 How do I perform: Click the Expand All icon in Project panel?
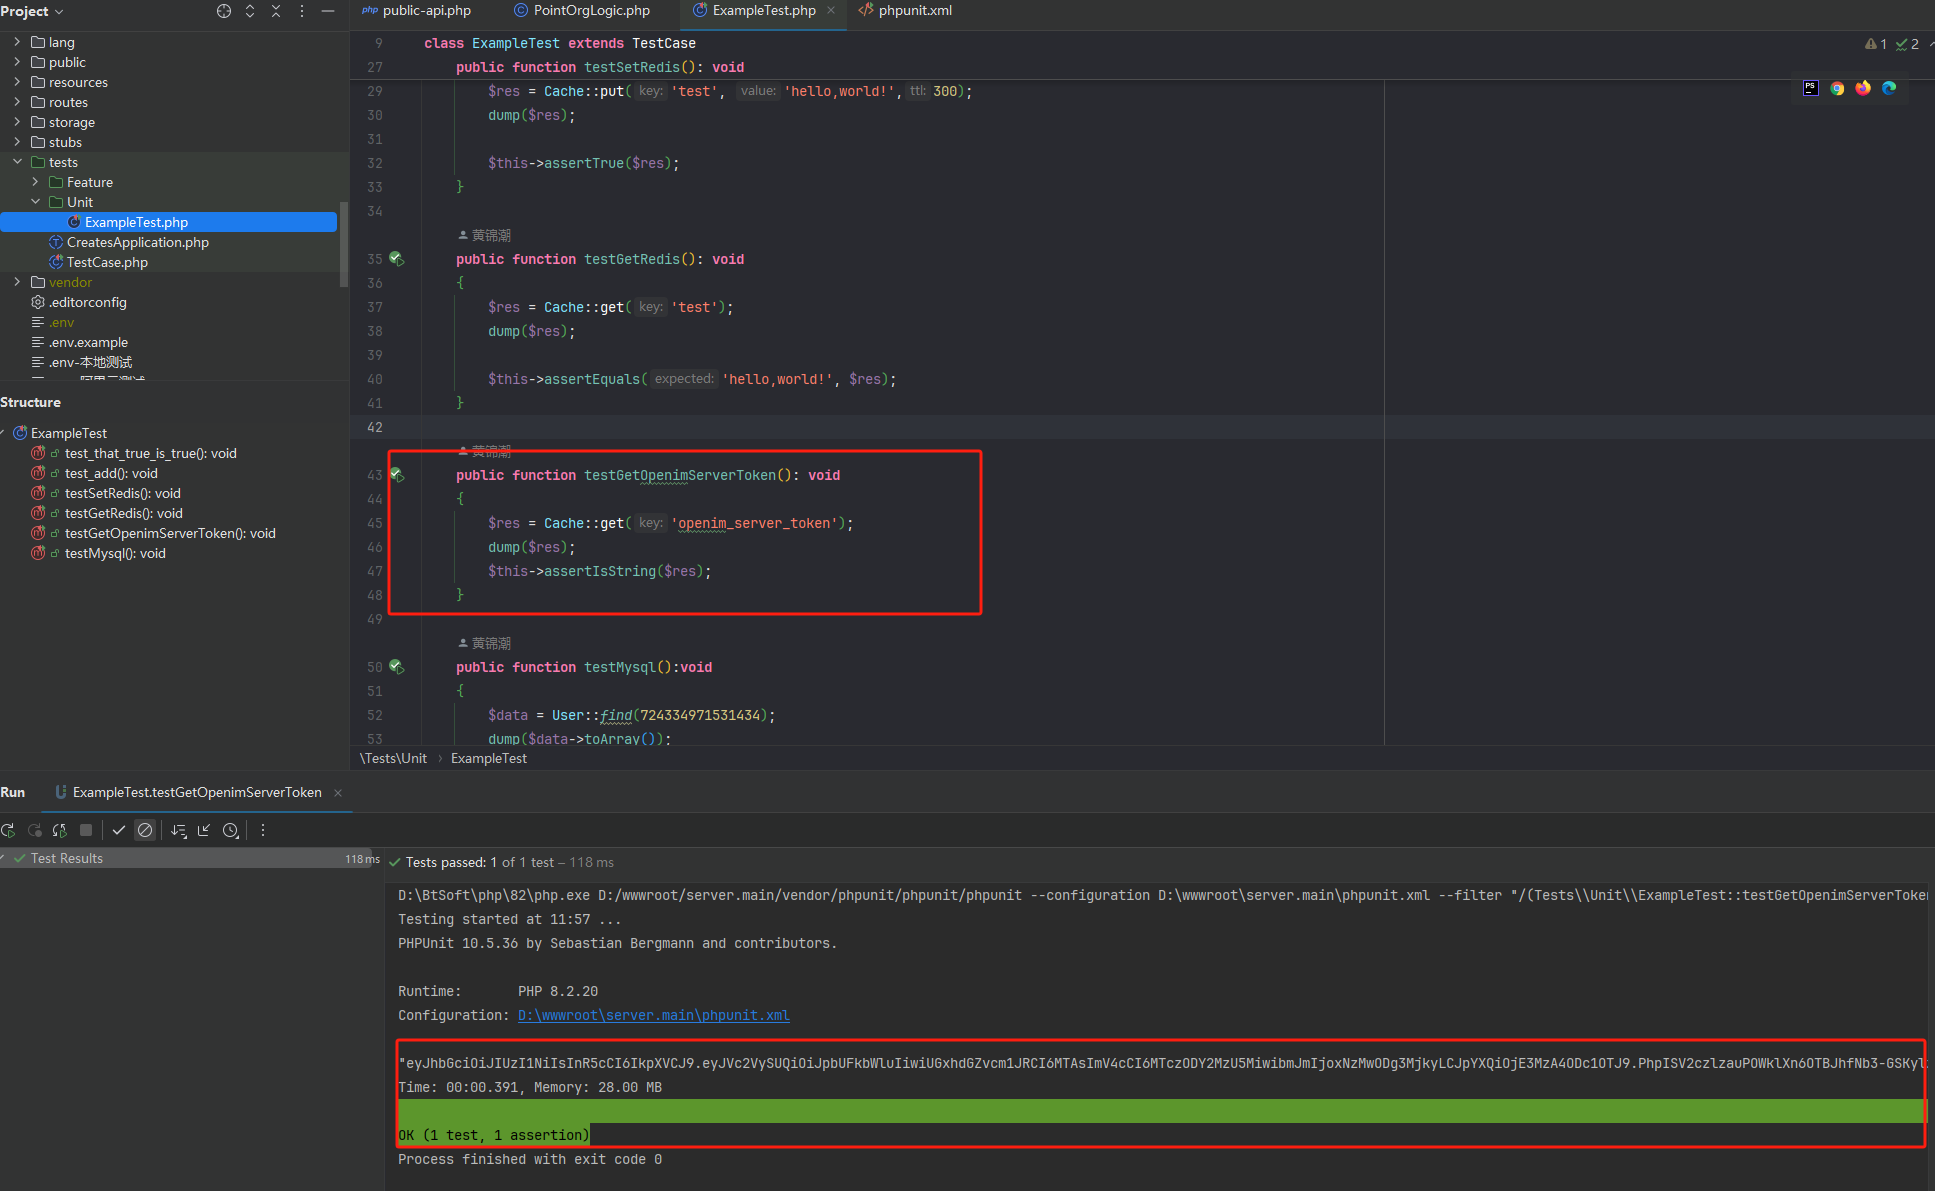[x=250, y=11]
